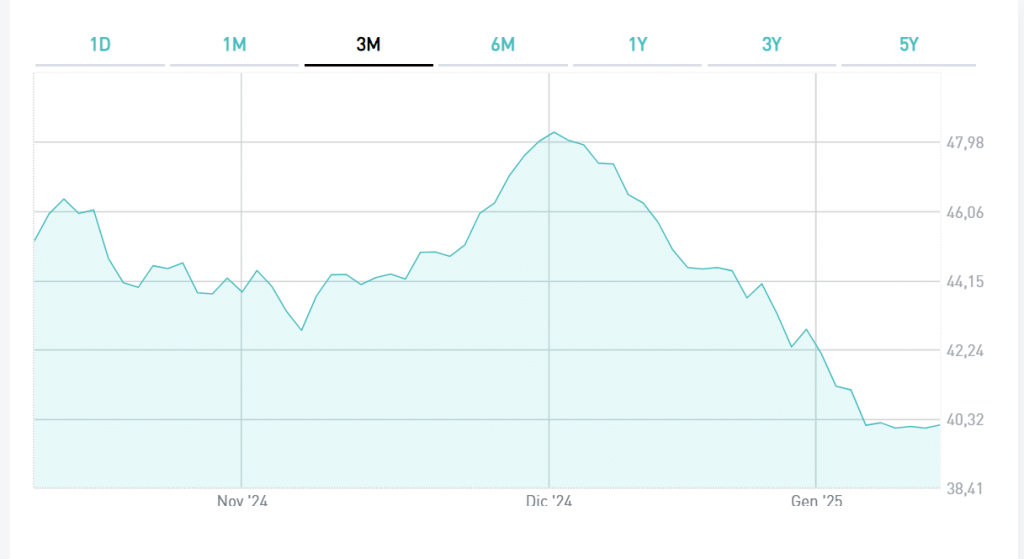Click the last data point of the line
Screen dimensions: 1024x559
pyautogui.click(x=940, y=425)
